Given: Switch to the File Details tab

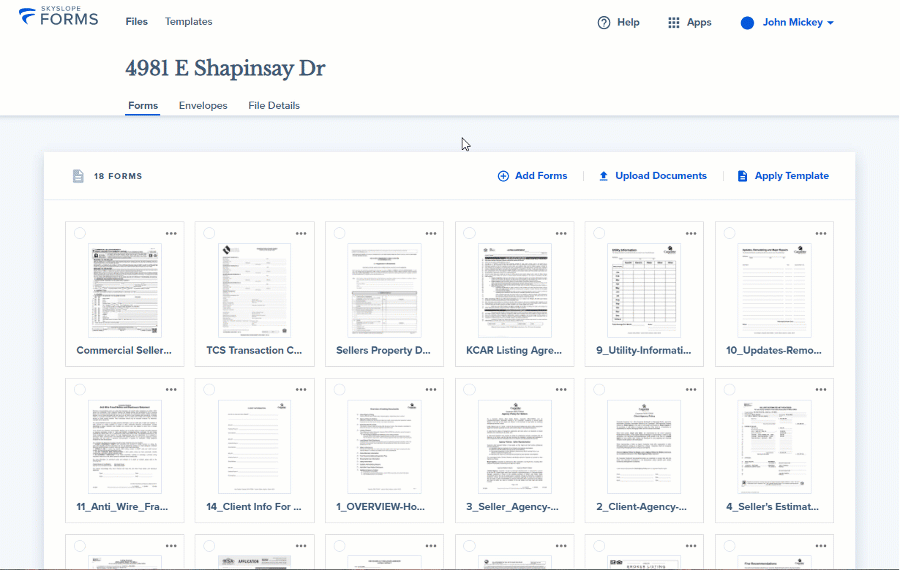Looking at the screenshot, I should tap(274, 106).
